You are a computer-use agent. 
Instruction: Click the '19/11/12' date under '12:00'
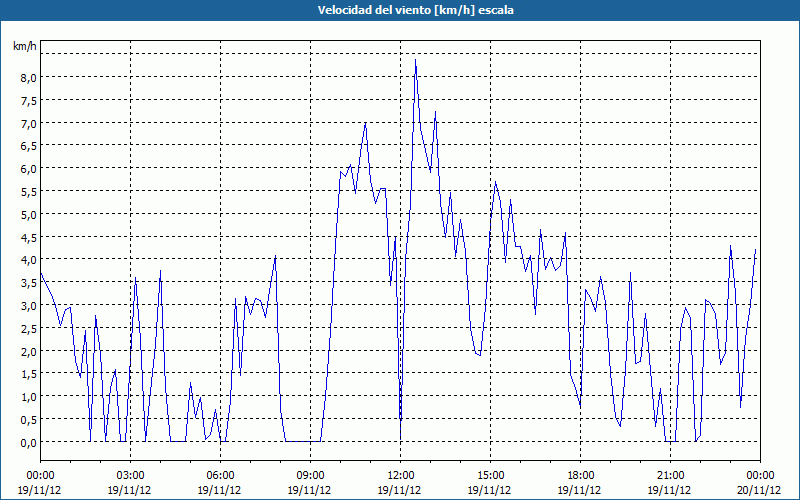pos(400,490)
